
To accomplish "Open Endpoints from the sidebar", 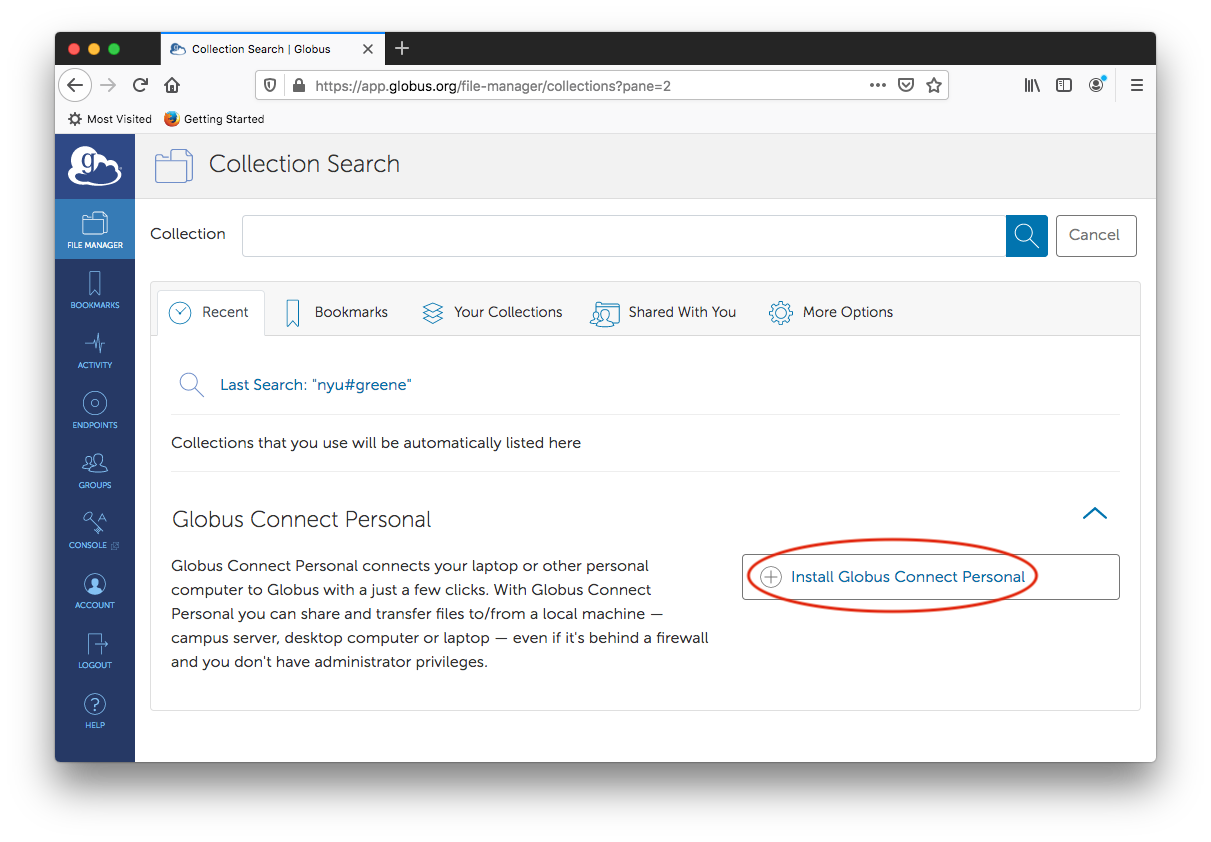I will (95, 409).
